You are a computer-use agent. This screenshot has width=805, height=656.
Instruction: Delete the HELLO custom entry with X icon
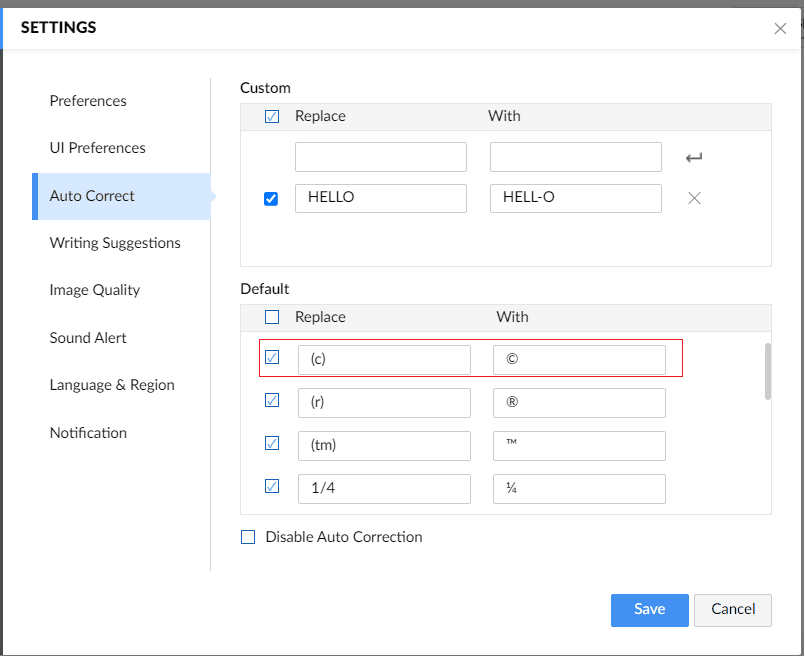pos(694,198)
